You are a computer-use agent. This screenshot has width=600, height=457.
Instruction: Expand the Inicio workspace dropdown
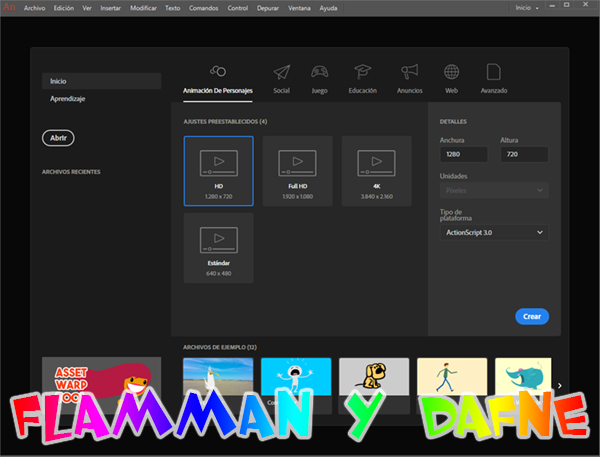(527, 8)
